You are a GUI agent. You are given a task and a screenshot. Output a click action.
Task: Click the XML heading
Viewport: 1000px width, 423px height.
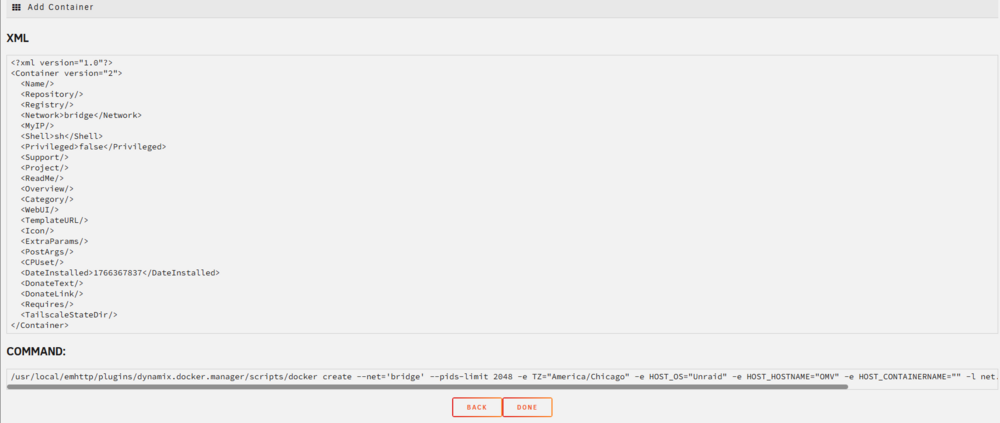17,38
